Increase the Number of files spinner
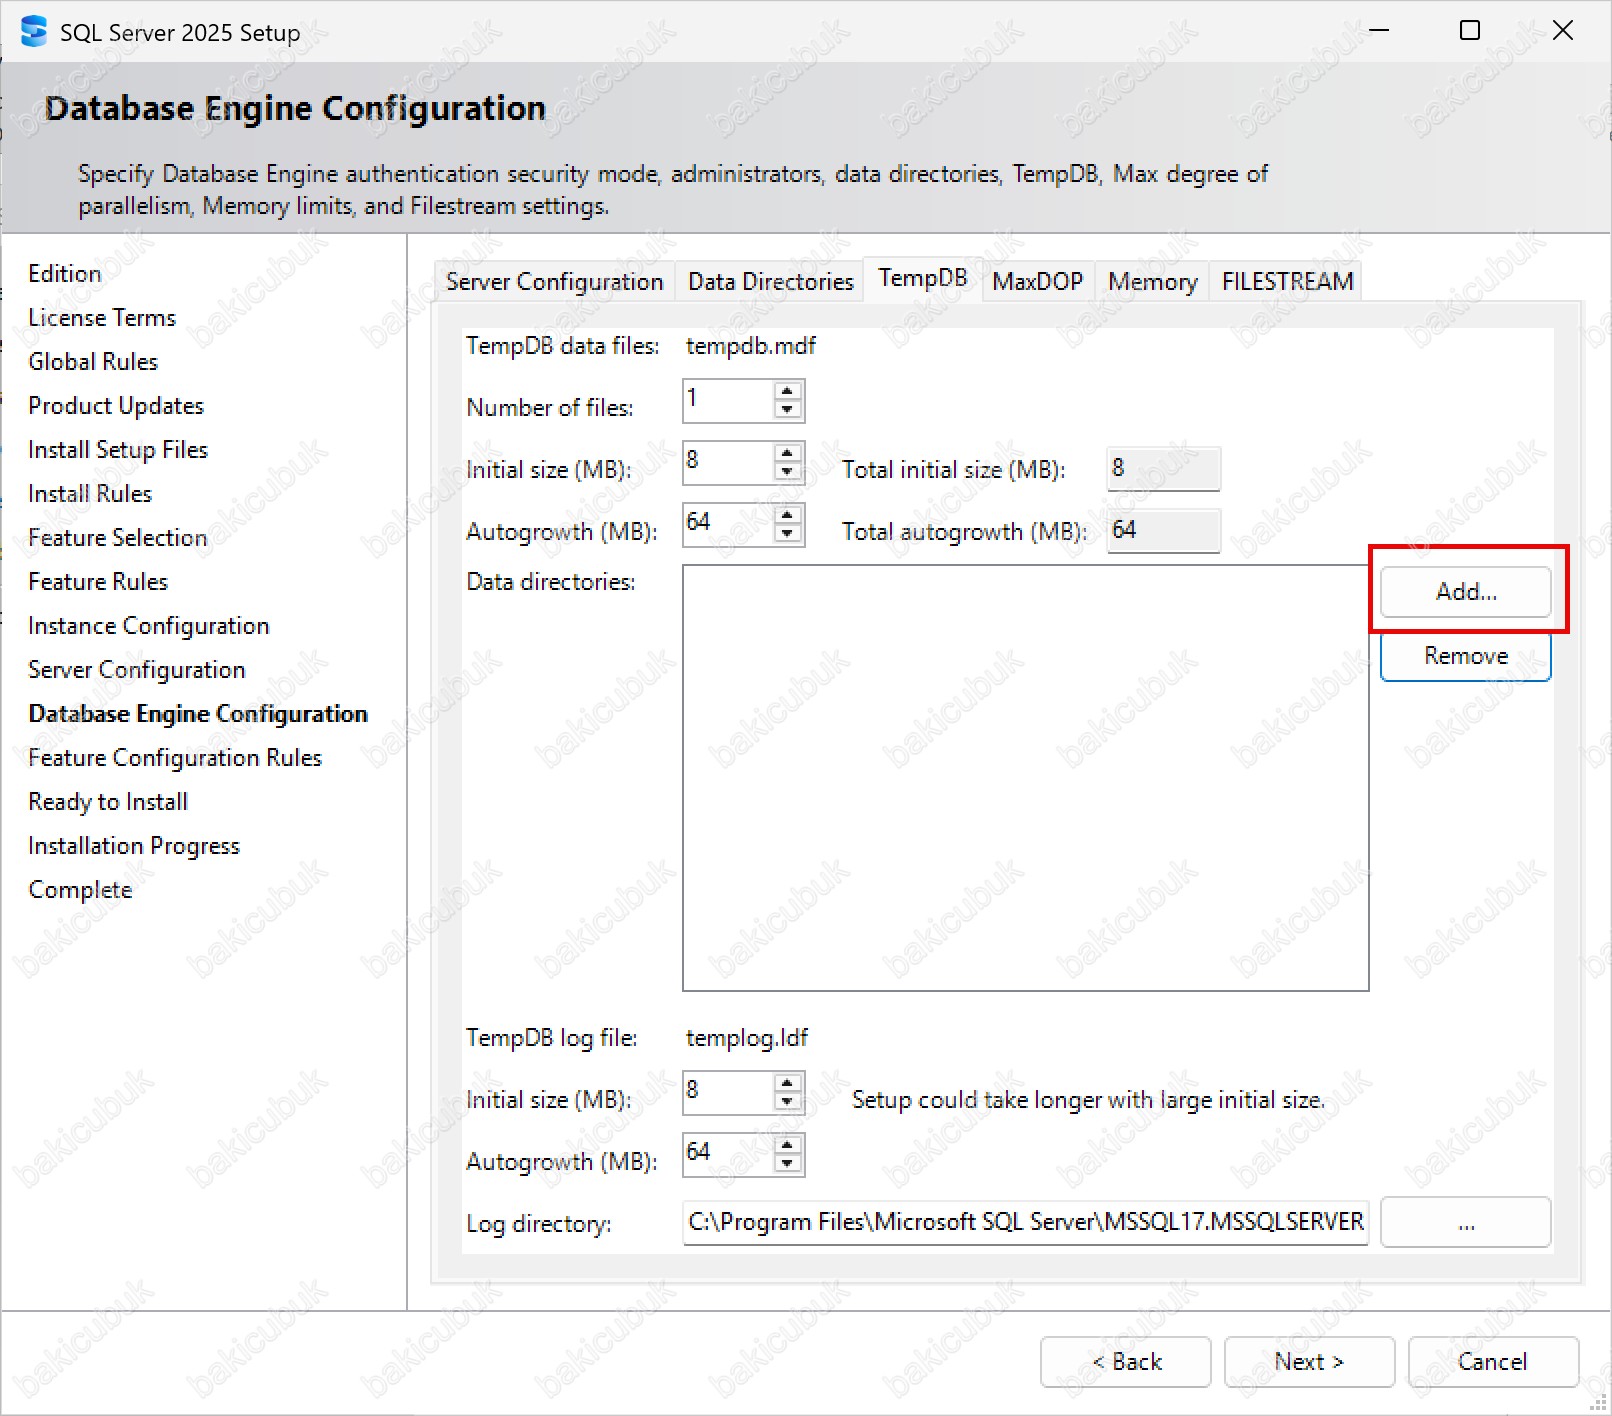This screenshot has height=1416, width=1612. (x=788, y=391)
